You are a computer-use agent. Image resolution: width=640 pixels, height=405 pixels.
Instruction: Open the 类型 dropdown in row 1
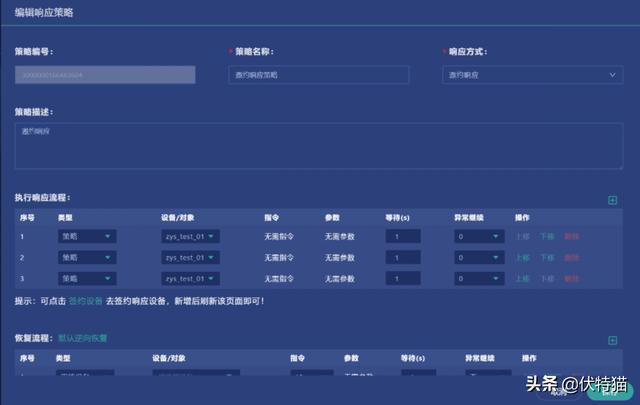tap(87, 236)
